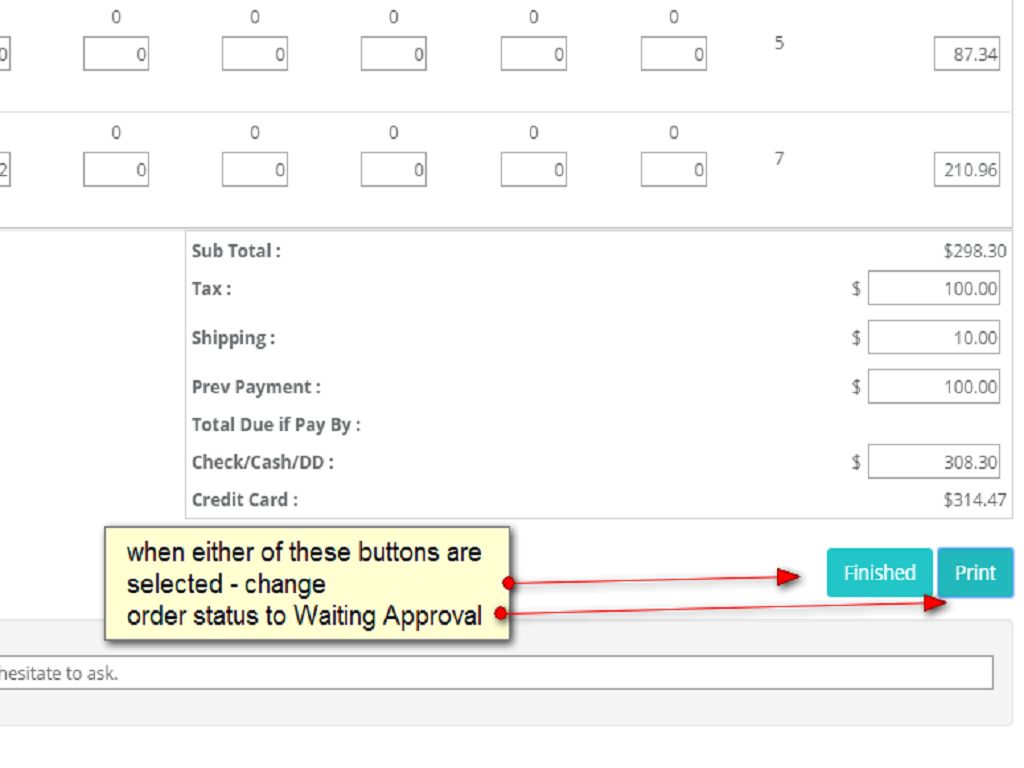Image resolution: width=1024 pixels, height=768 pixels.
Task: Select the Shipping amount input
Action: pyautogui.click(x=934, y=338)
